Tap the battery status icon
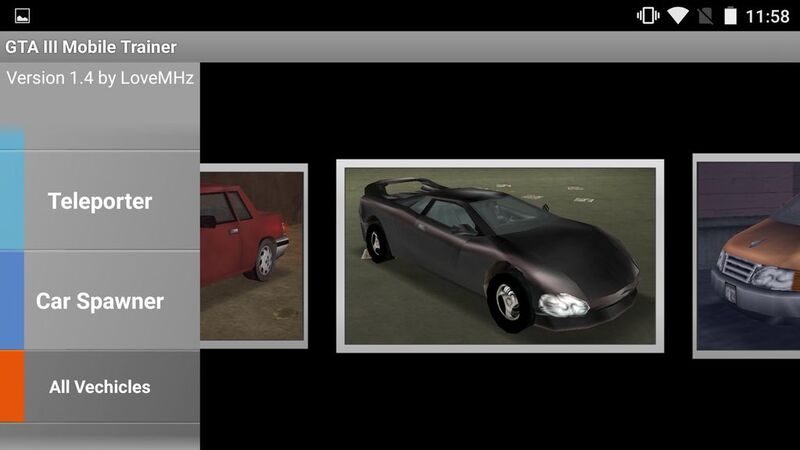The width and height of the screenshot is (800, 450). (731, 16)
